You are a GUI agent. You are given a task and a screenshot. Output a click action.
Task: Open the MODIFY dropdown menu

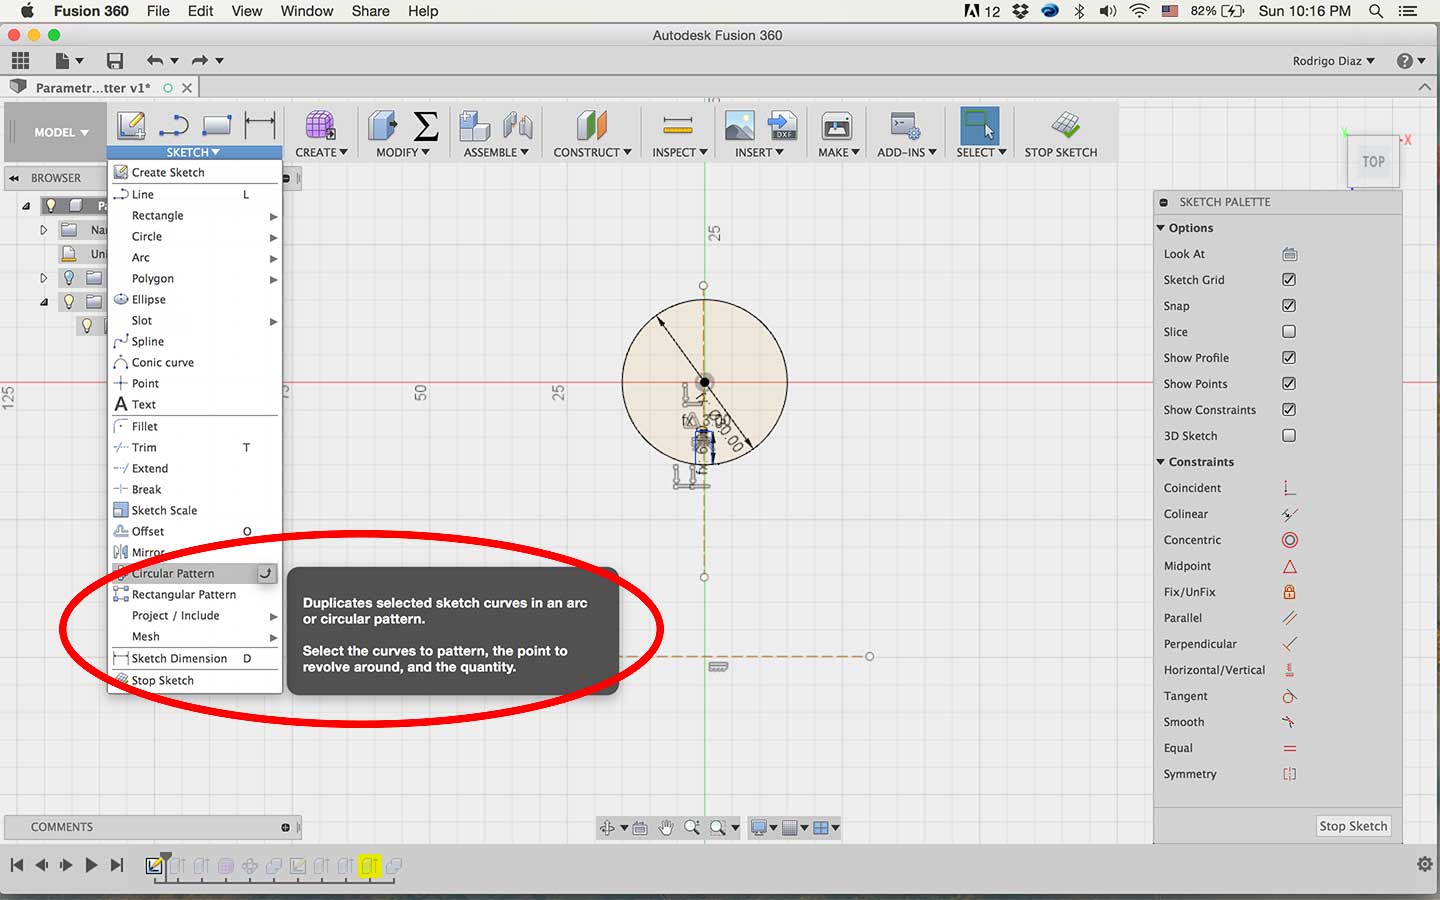(x=403, y=152)
